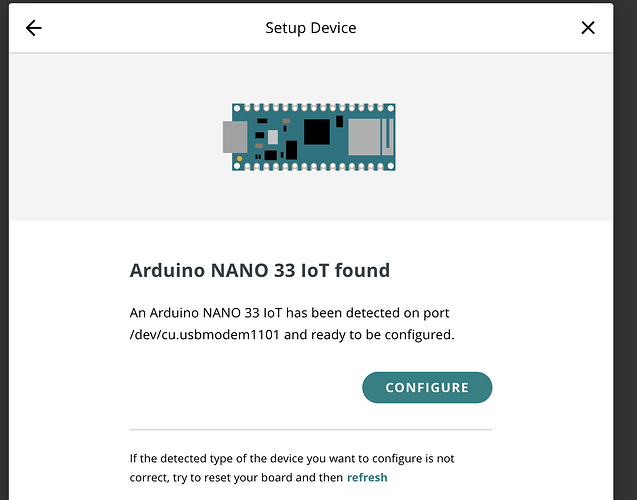Click the large black chip on the board
Image resolution: width=637 pixels, height=500 pixels.
(x=317, y=131)
